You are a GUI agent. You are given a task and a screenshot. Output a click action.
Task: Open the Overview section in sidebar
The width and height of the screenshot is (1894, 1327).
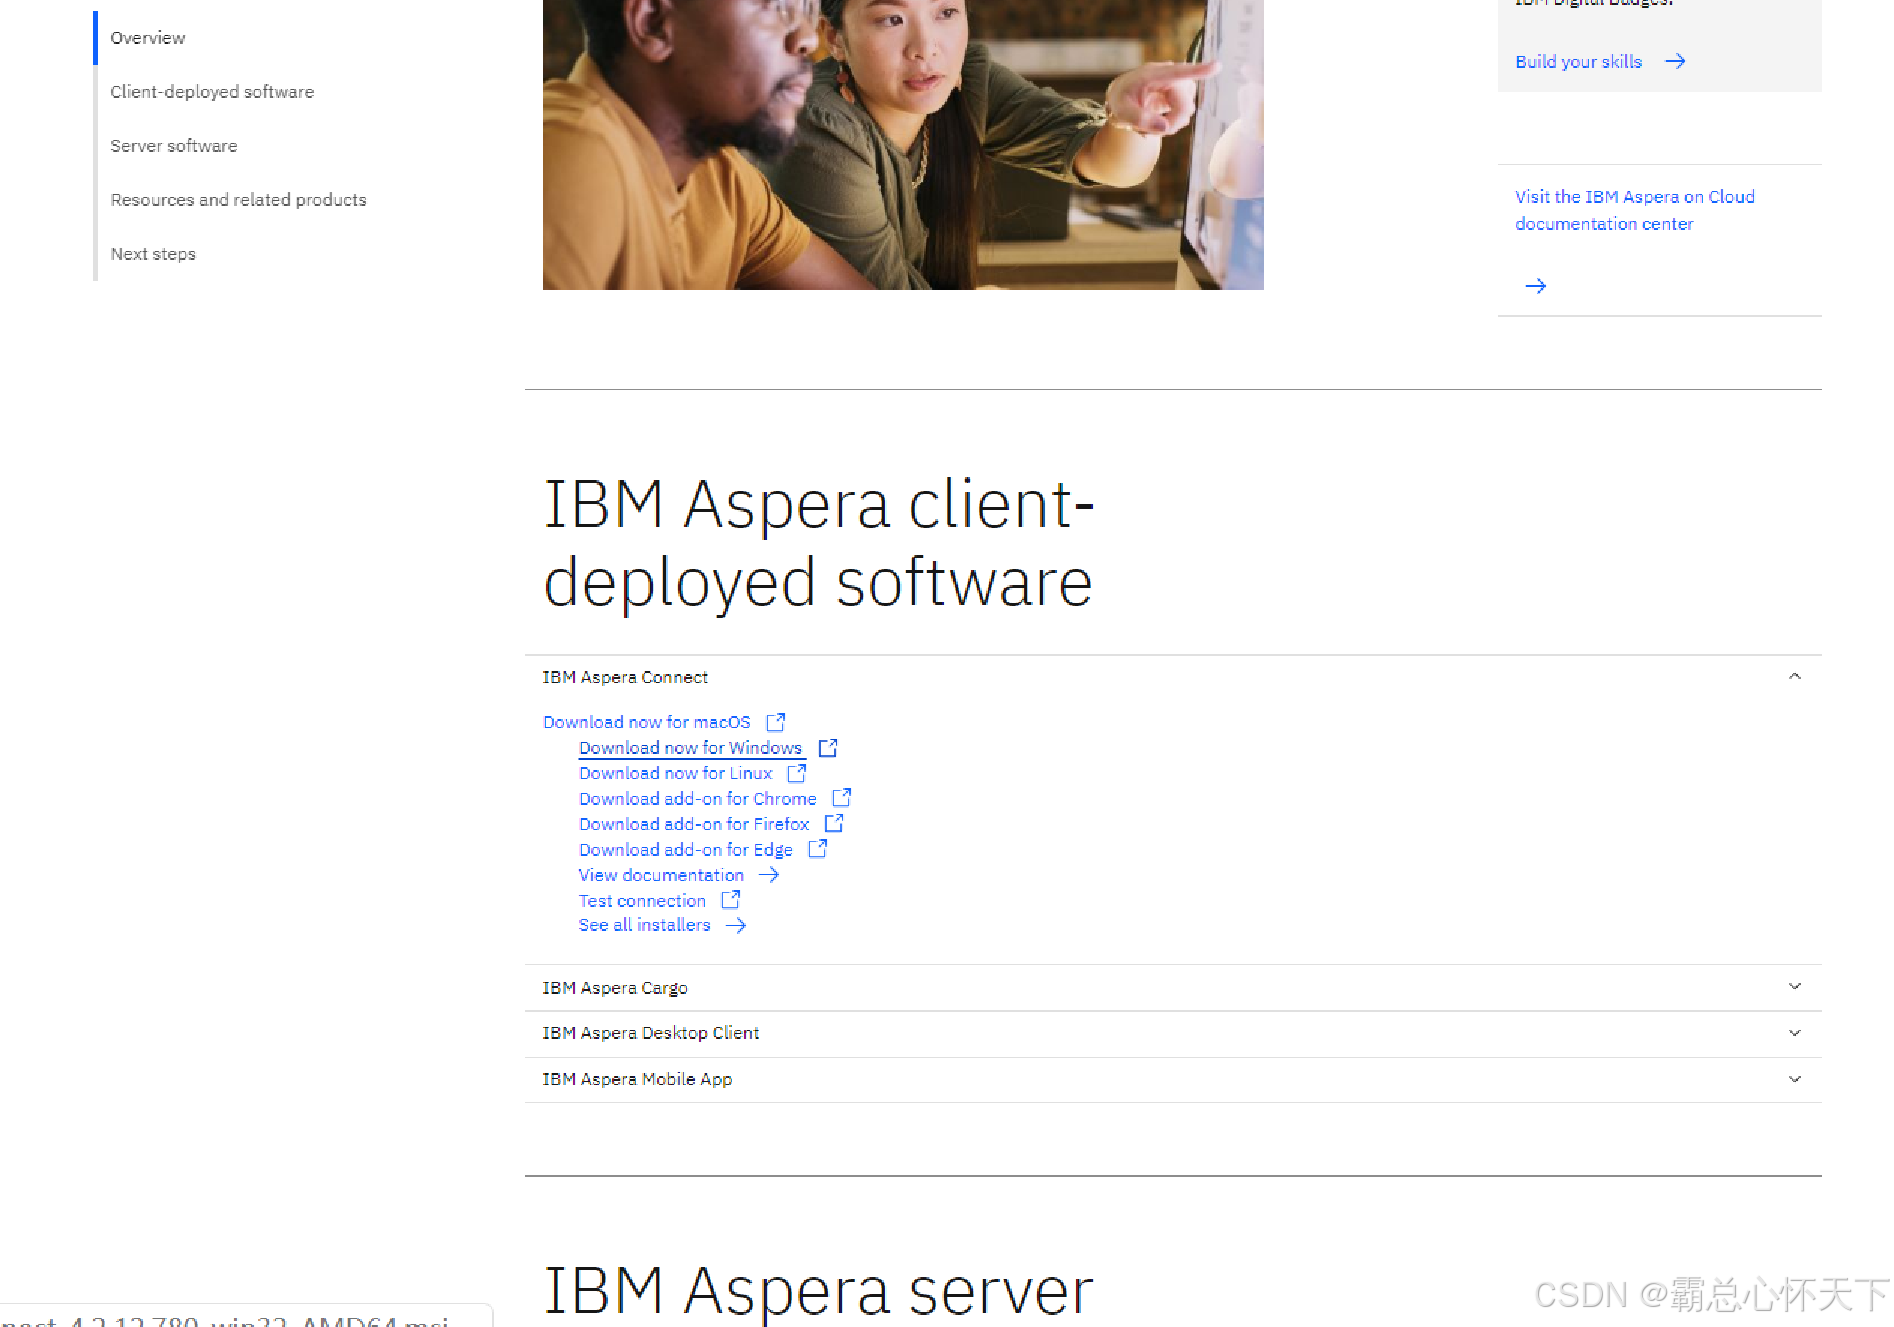(x=148, y=38)
